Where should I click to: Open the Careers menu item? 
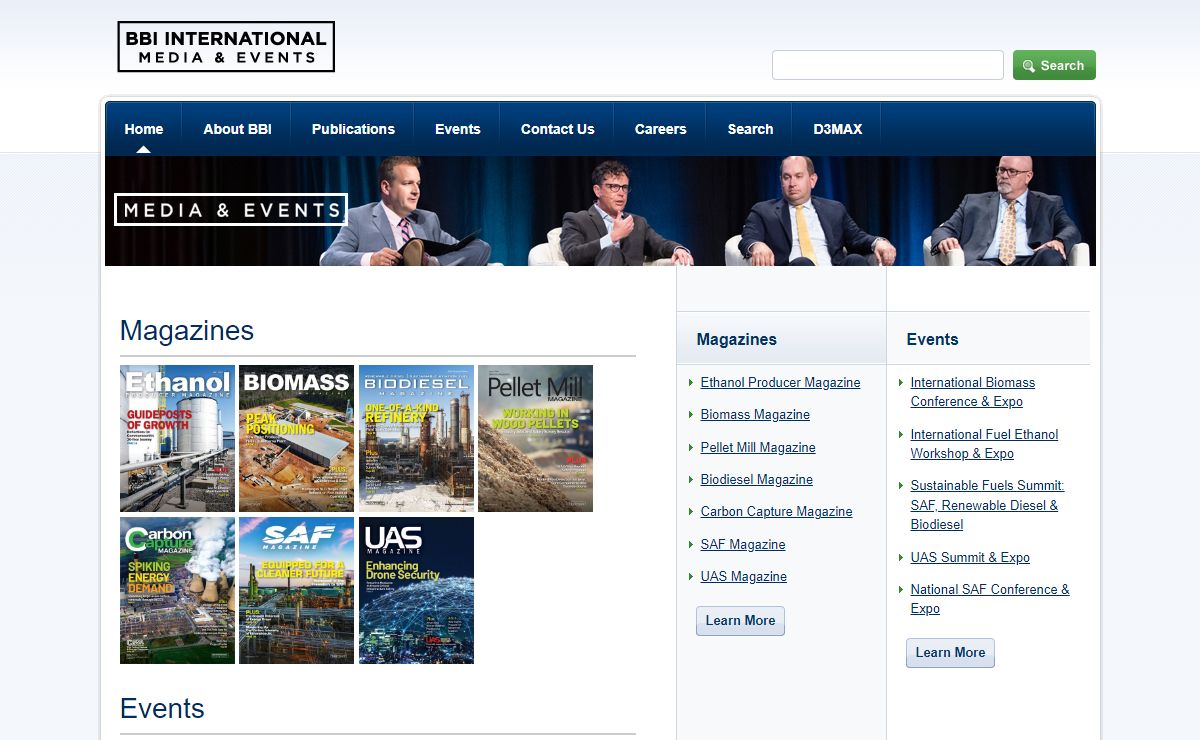pyautogui.click(x=661, y=129)
